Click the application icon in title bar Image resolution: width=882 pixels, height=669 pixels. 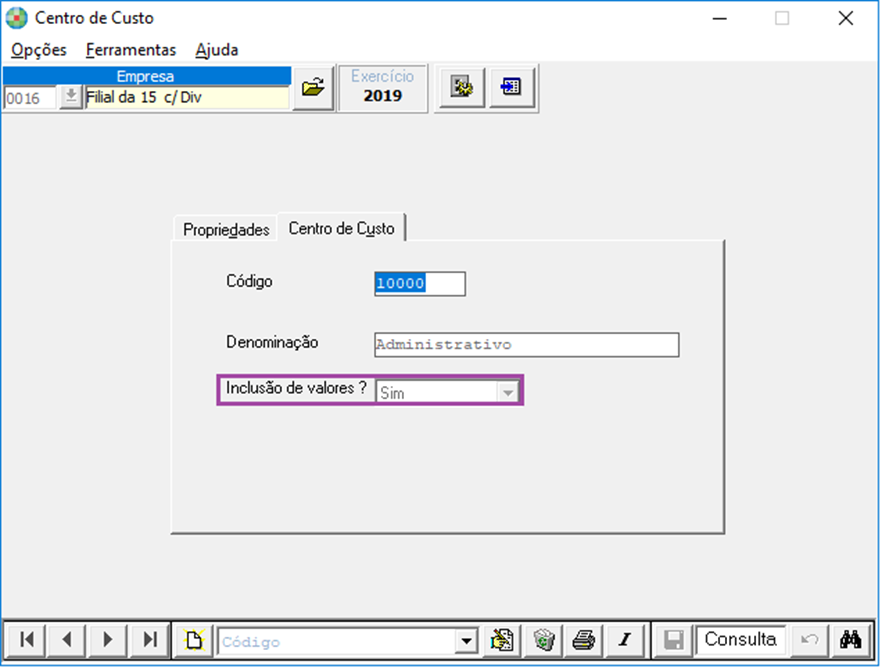click(16, 18)
